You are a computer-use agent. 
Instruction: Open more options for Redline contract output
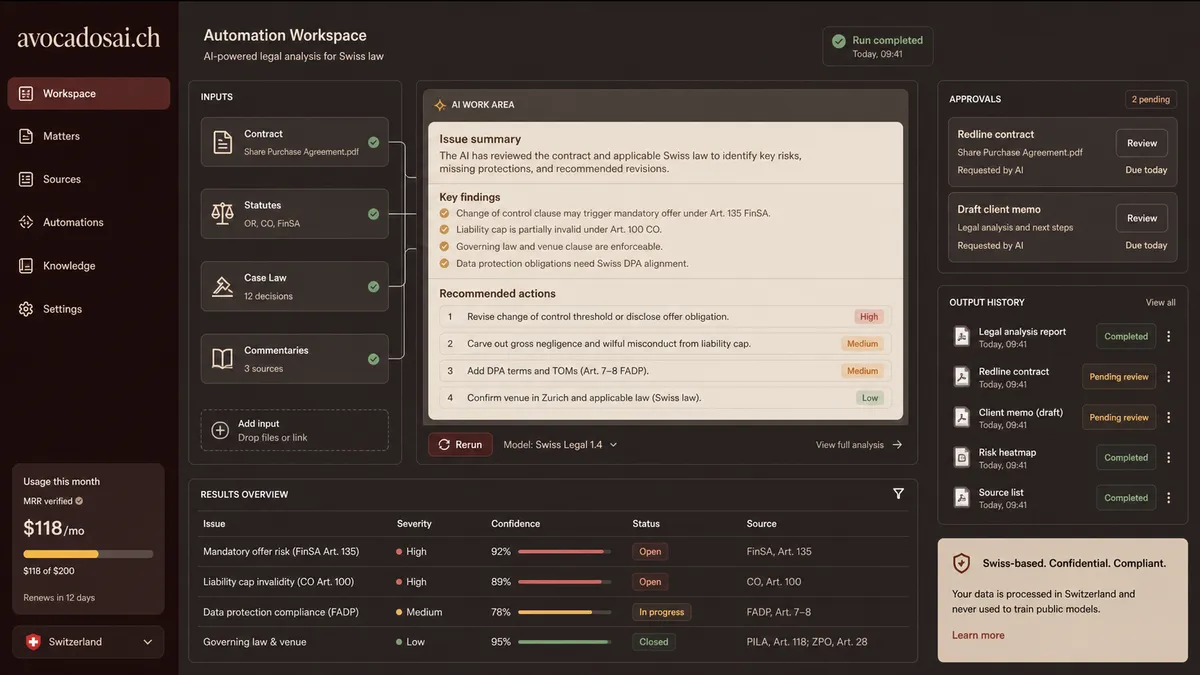[1168, 377]
